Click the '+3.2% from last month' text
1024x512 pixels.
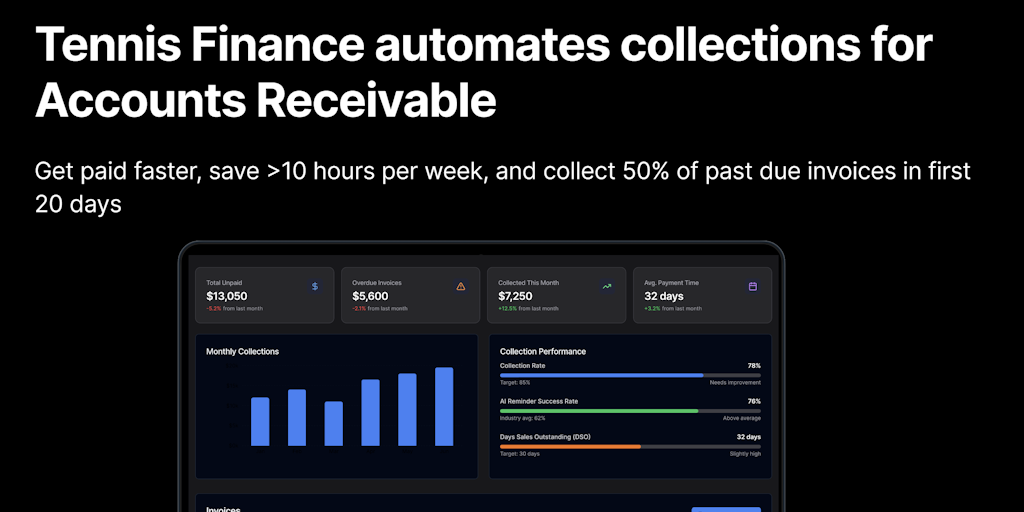tap(673, 308)
